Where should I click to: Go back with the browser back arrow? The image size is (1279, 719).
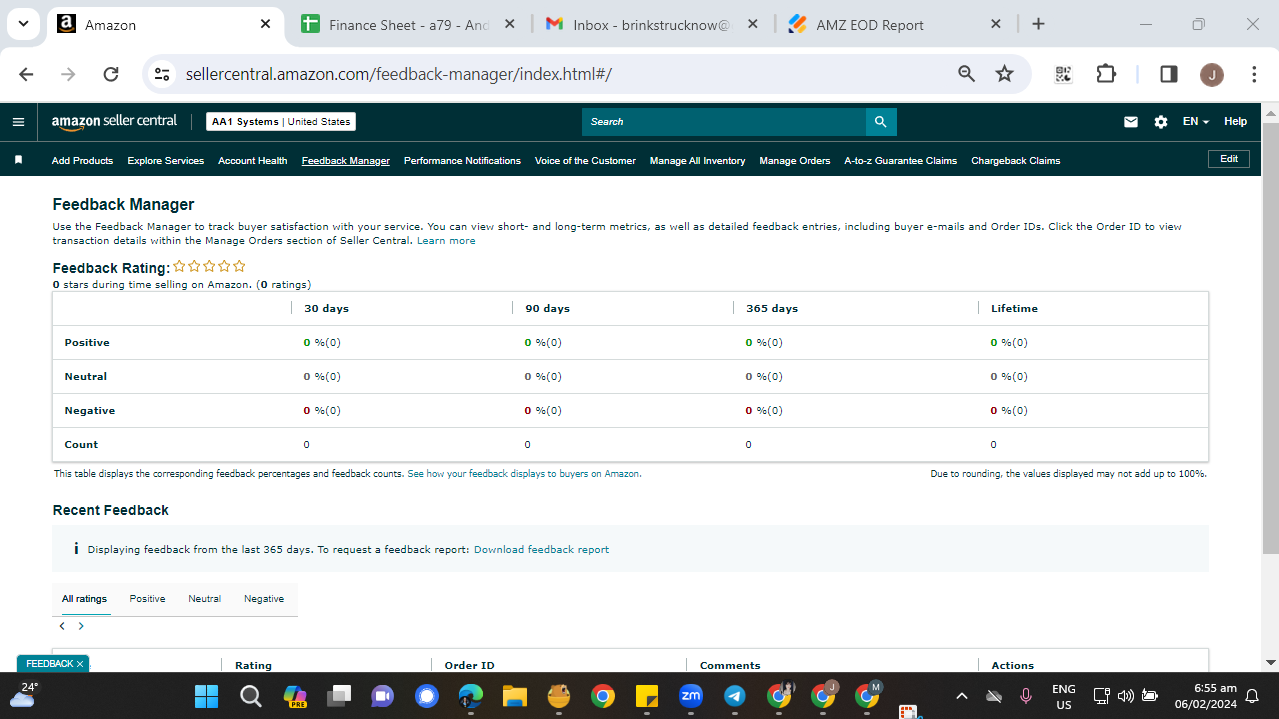[x=26, y=74]
